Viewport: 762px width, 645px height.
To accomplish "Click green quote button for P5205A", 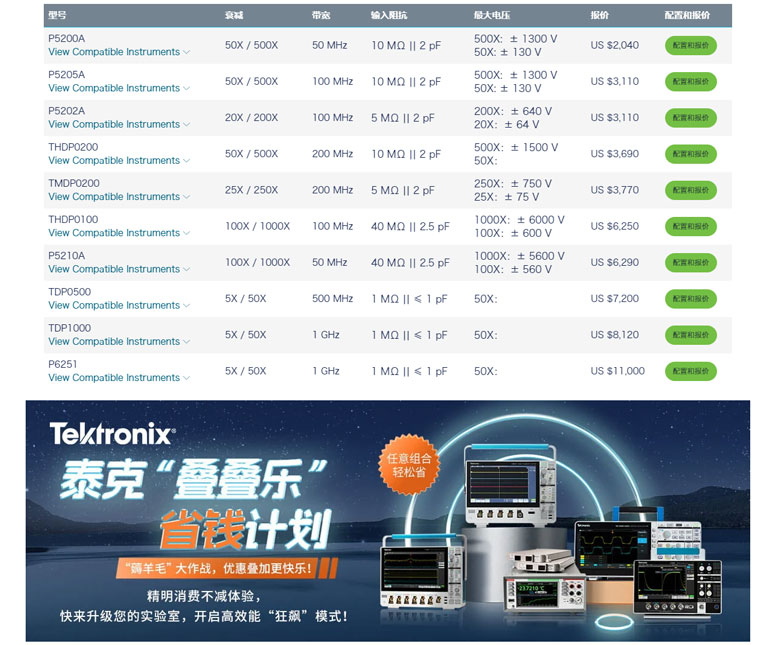I will (691, 82).
